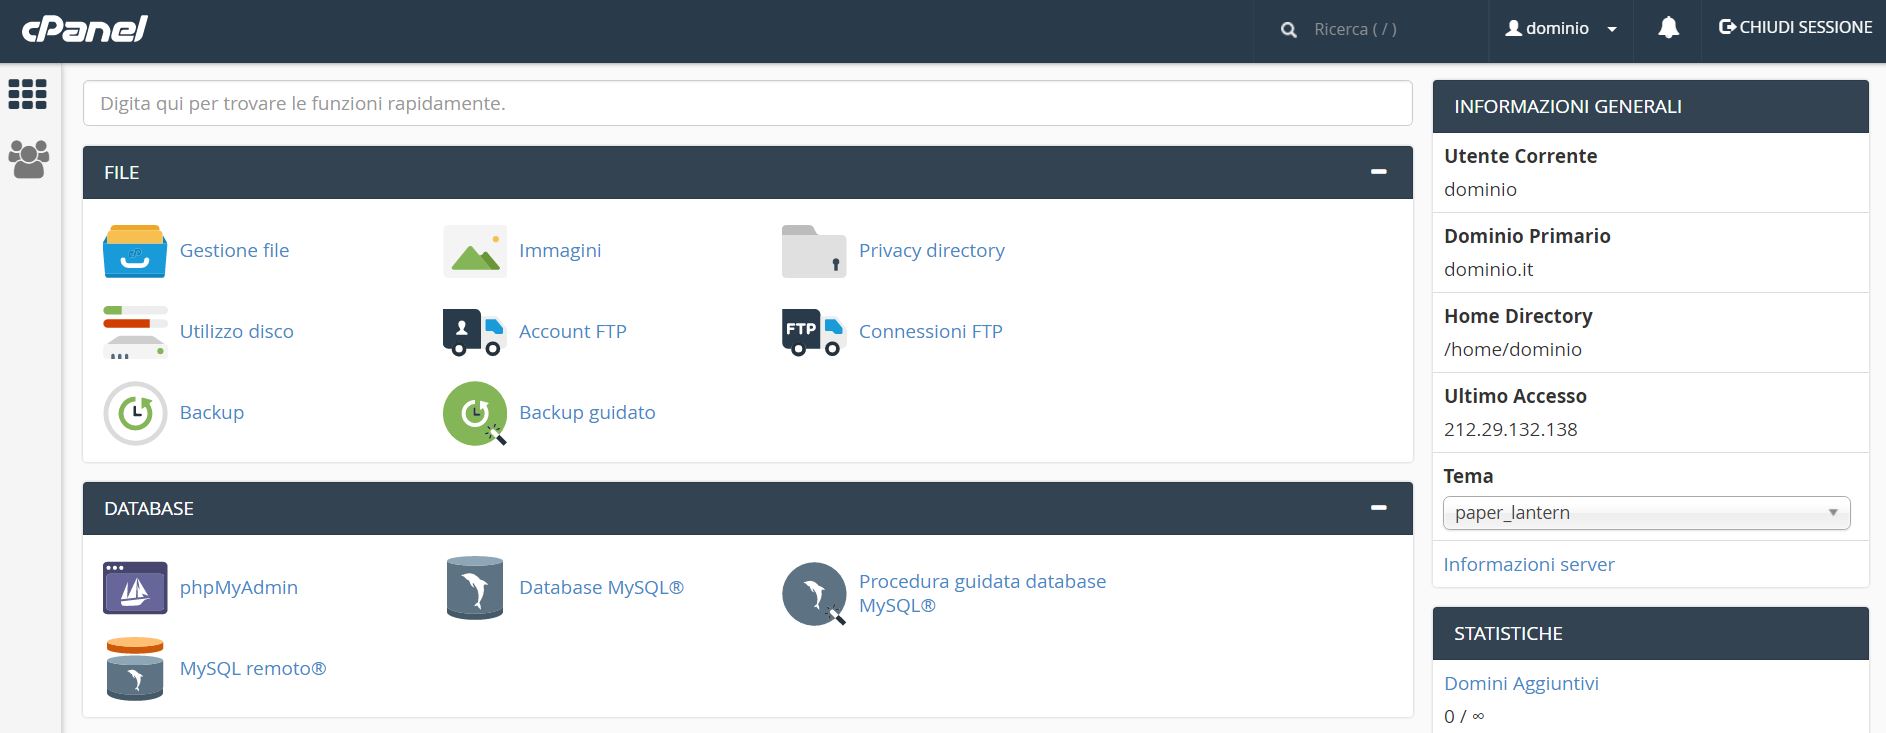The width and height of the screenshot is (1886, 733).
Task: Select the dominio.it domain text
Action: pyautogui.click(x=1489, y=270)
